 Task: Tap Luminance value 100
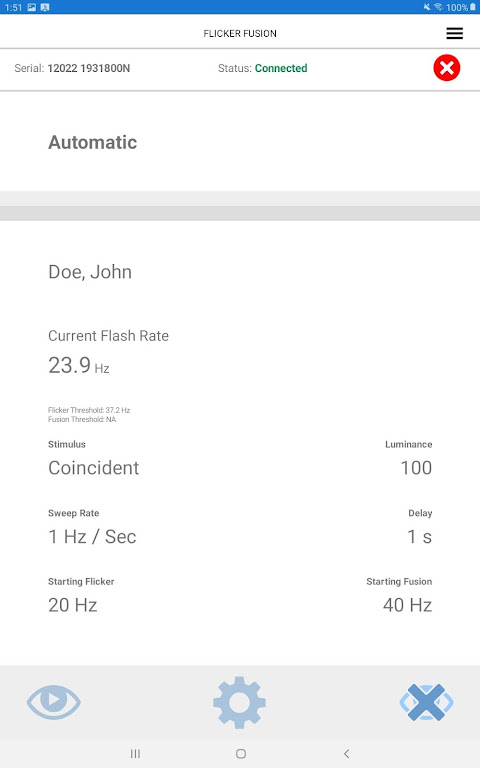click(416, 468)
